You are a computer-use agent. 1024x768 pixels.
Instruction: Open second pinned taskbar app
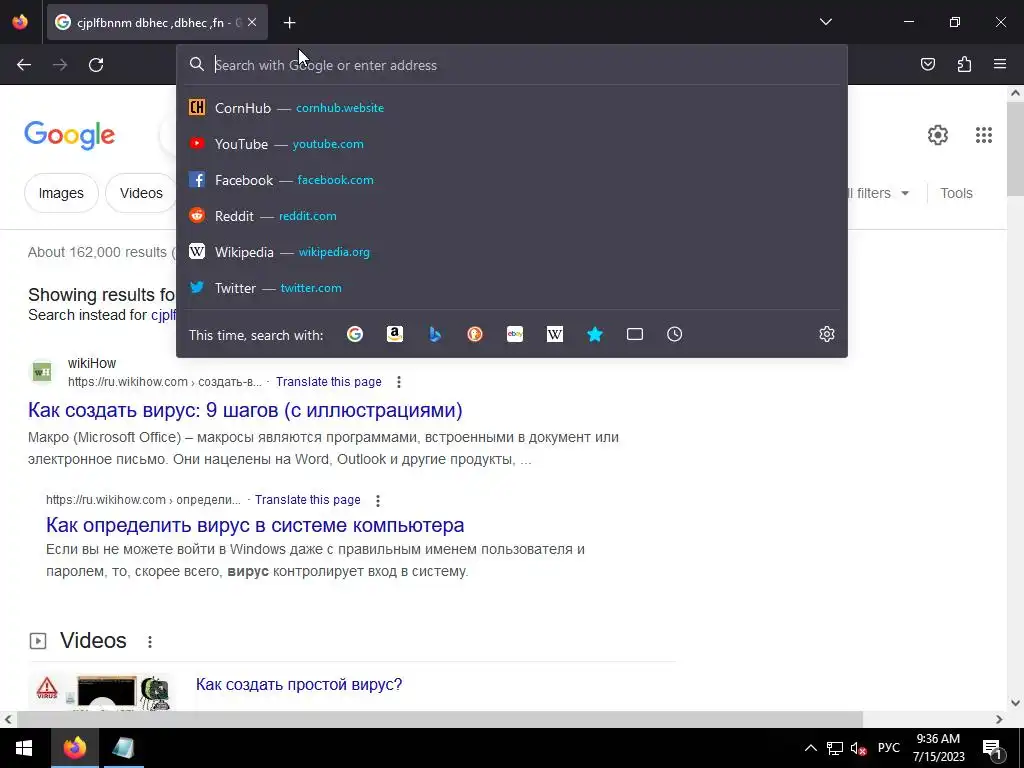[123, 748]
